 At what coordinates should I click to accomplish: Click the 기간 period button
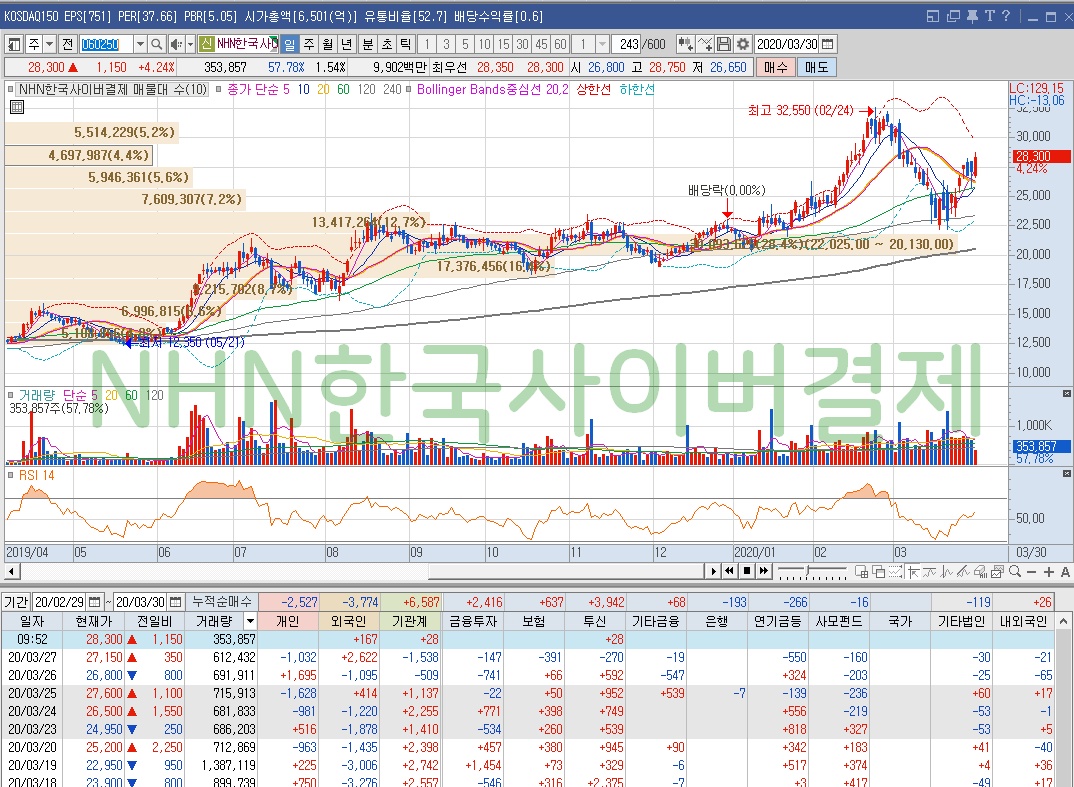[x=16, y=602]
